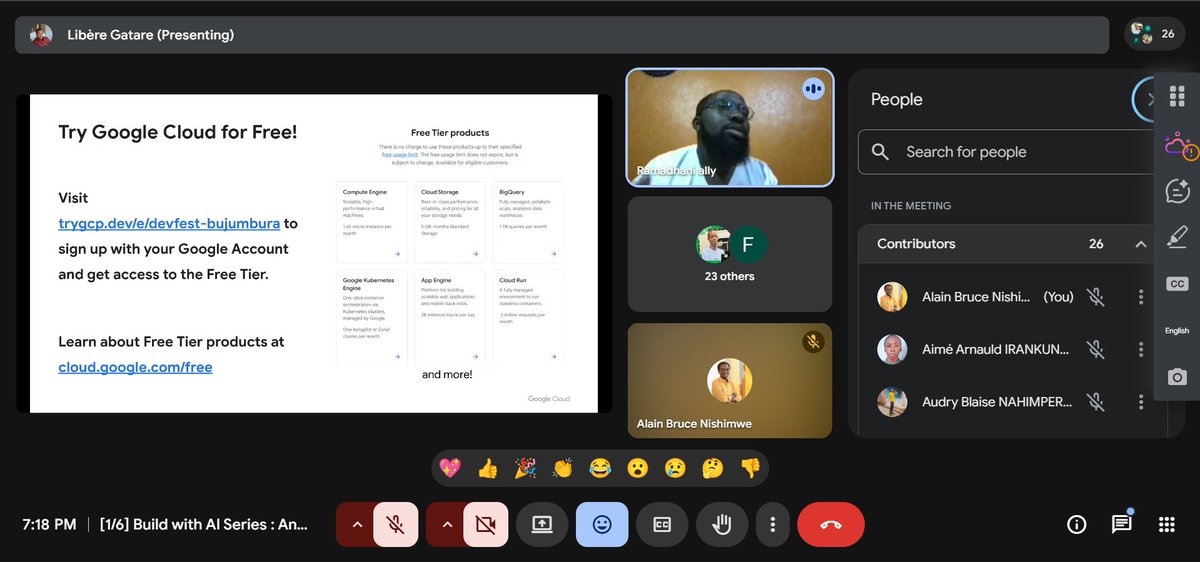The width and height of the screenshot is (1200, 562).
Task: Open microphone audio settings arrow
Action: 355,524
